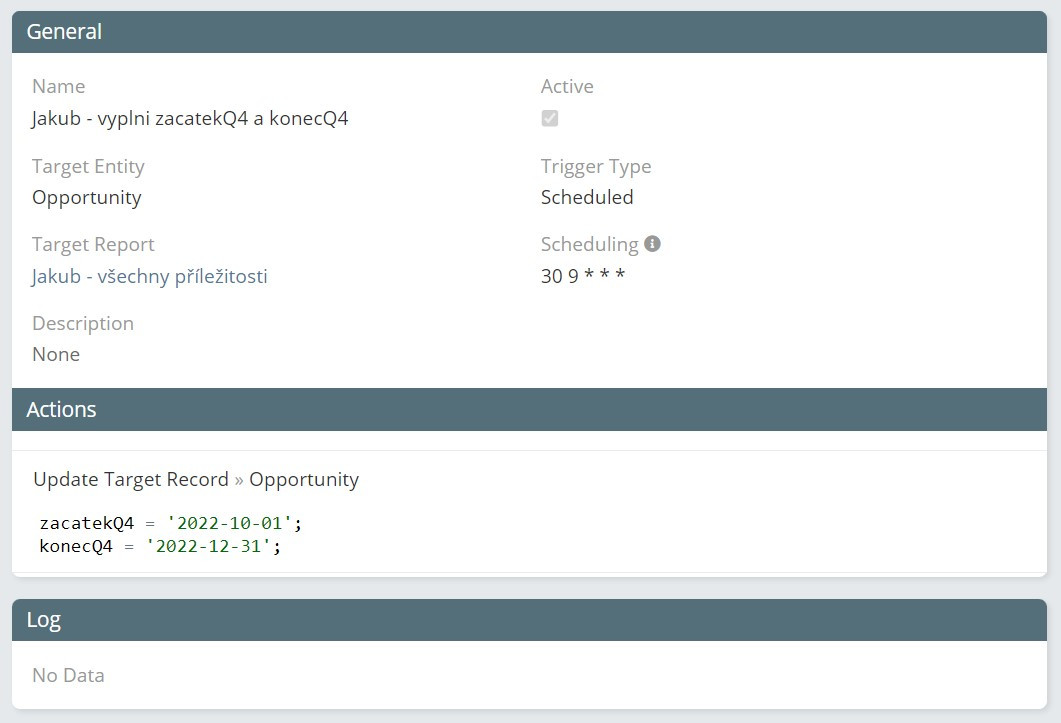Image resolution: width=1061 pixels, height=723 pixels.
Task: Select the workflow name text value
Action: [x=190, y=118]
